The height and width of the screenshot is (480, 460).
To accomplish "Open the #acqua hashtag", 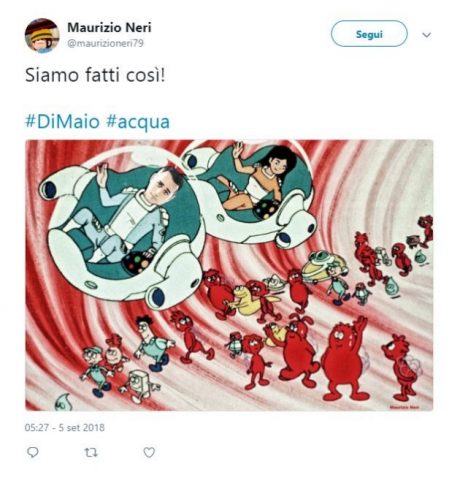I will [138, 122].
